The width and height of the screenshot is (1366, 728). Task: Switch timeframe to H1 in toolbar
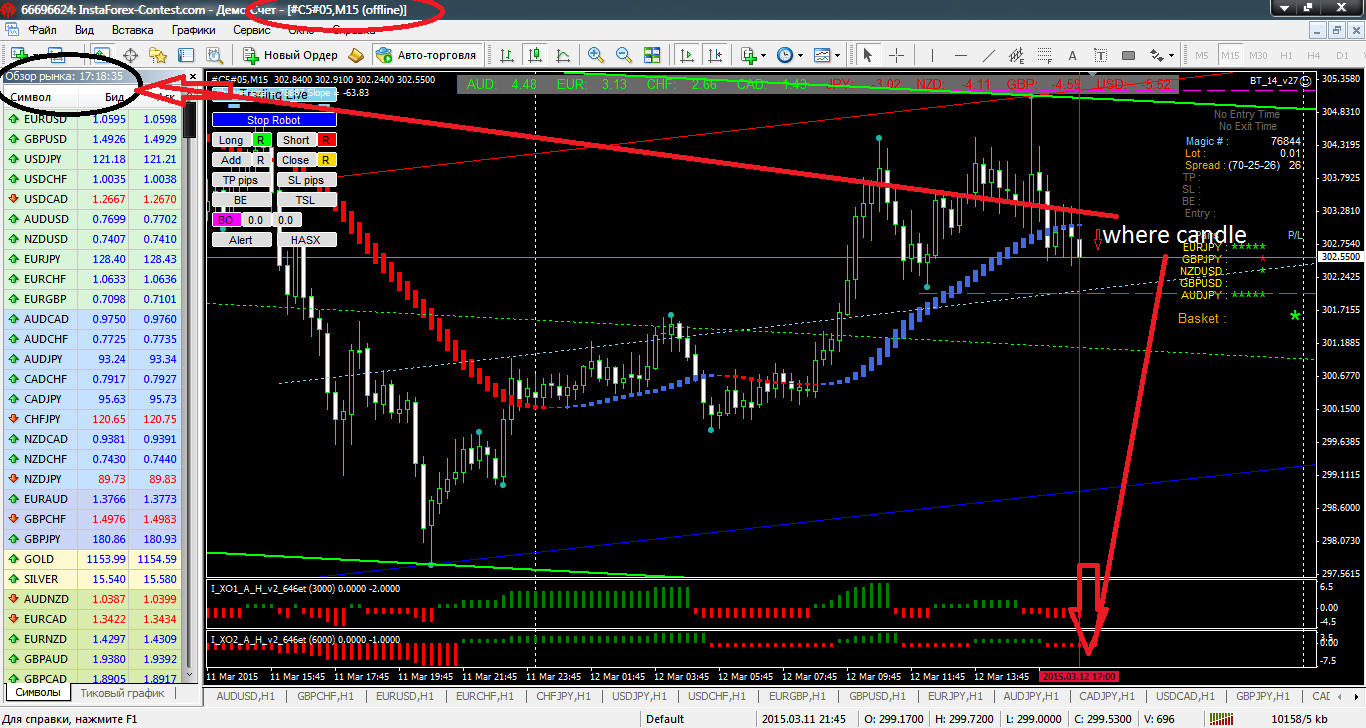(1286, 54)
